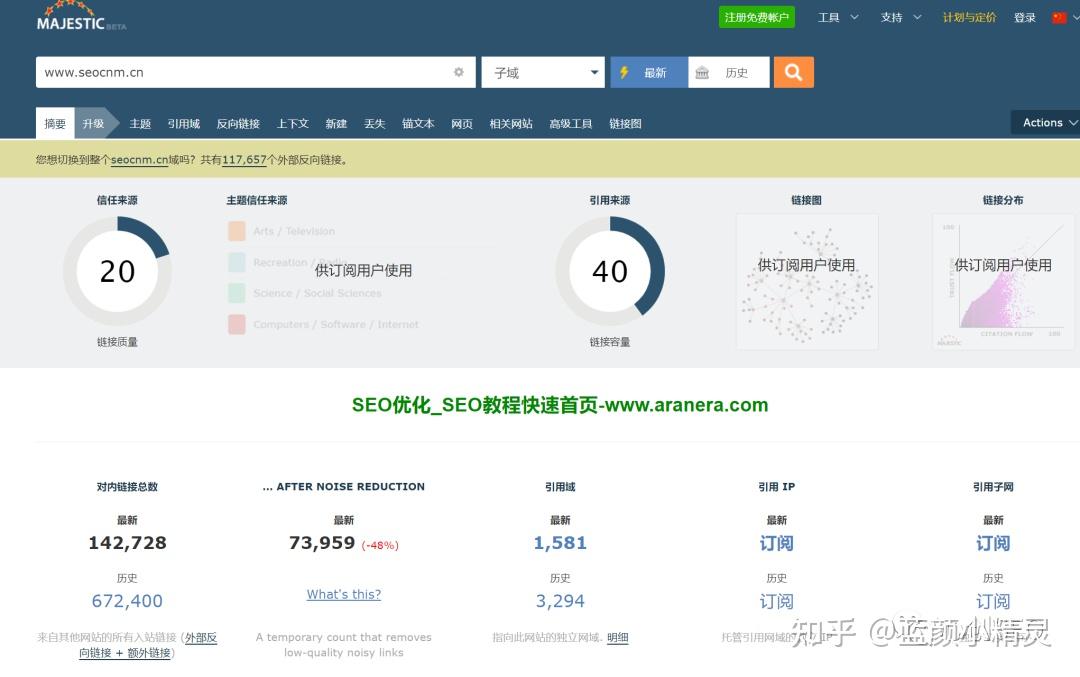
Task: Open the 引用域 referring domains tab
Action: pos(184,123)
